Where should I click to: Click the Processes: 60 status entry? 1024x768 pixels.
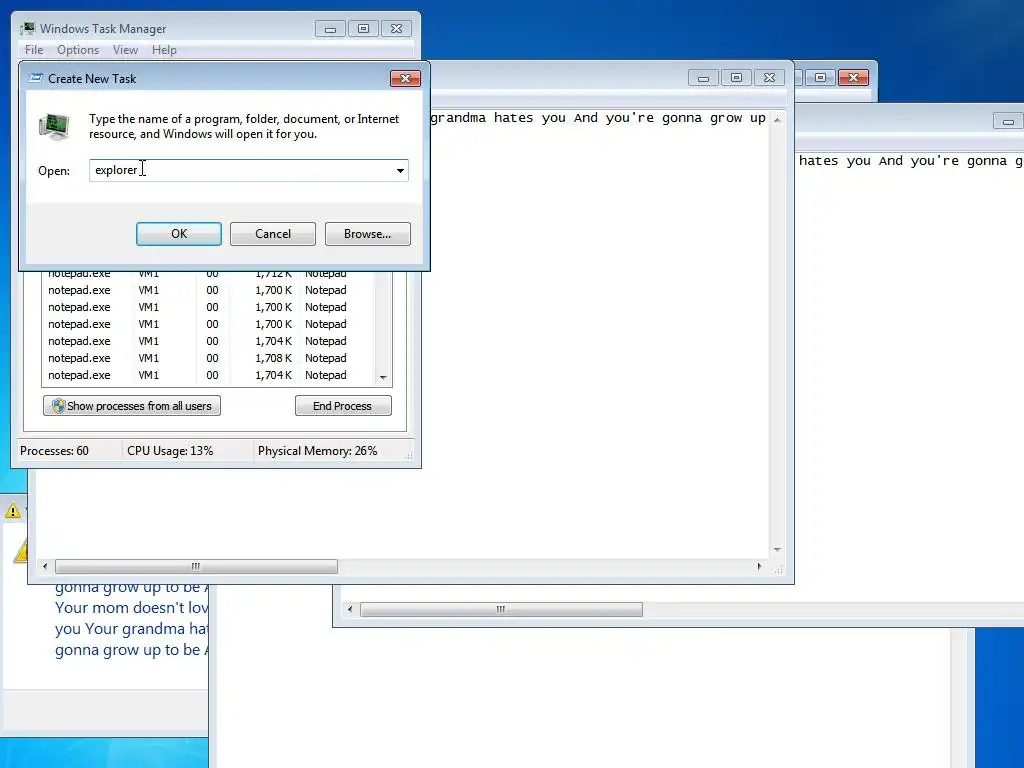[x=54, y=451]
